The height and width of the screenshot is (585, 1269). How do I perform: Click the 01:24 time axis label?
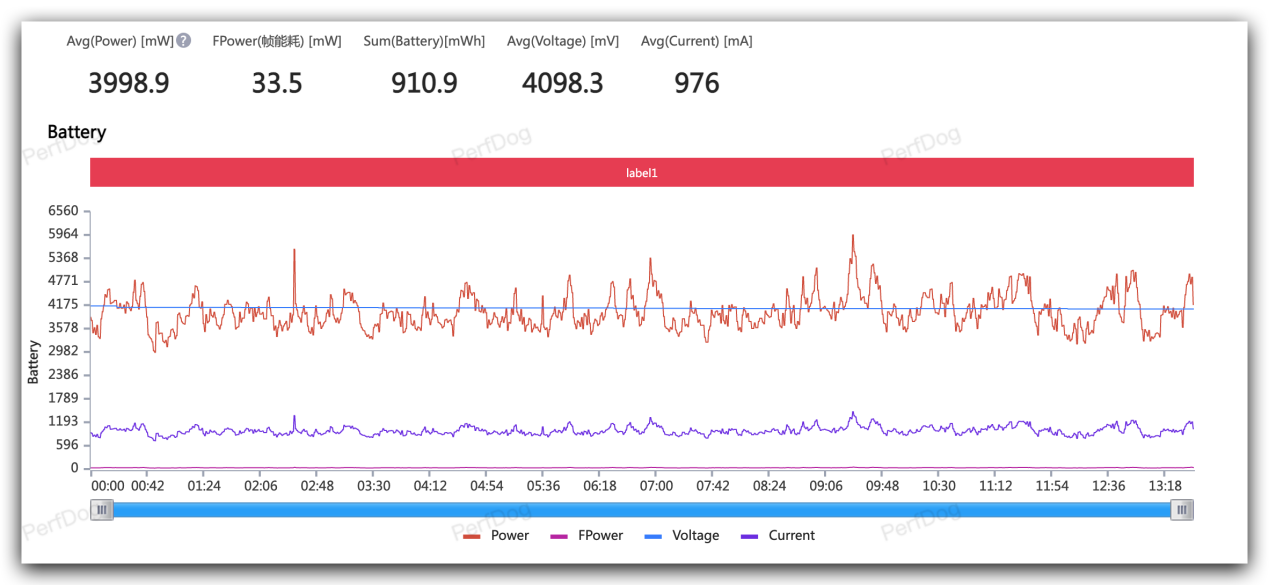[203, 486]
